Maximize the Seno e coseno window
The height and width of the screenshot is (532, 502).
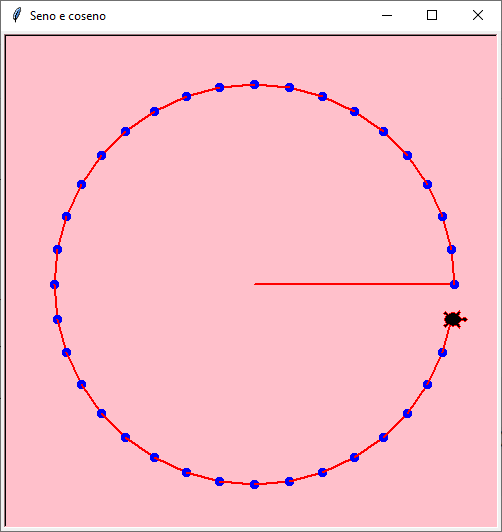pyautogui.click(x=432, y=15)
